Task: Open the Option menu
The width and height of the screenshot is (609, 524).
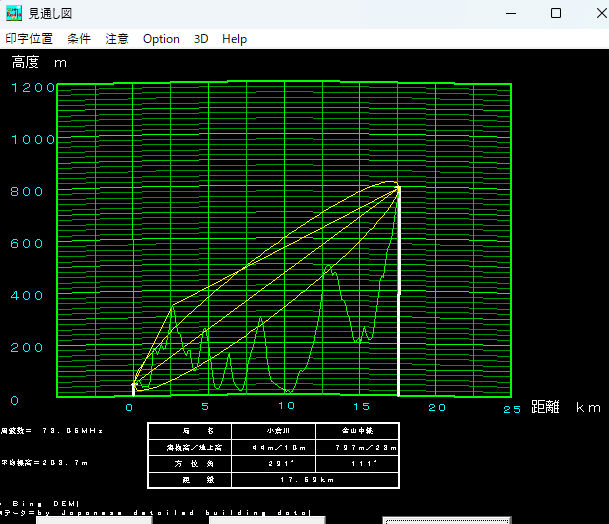Action: 161,39
